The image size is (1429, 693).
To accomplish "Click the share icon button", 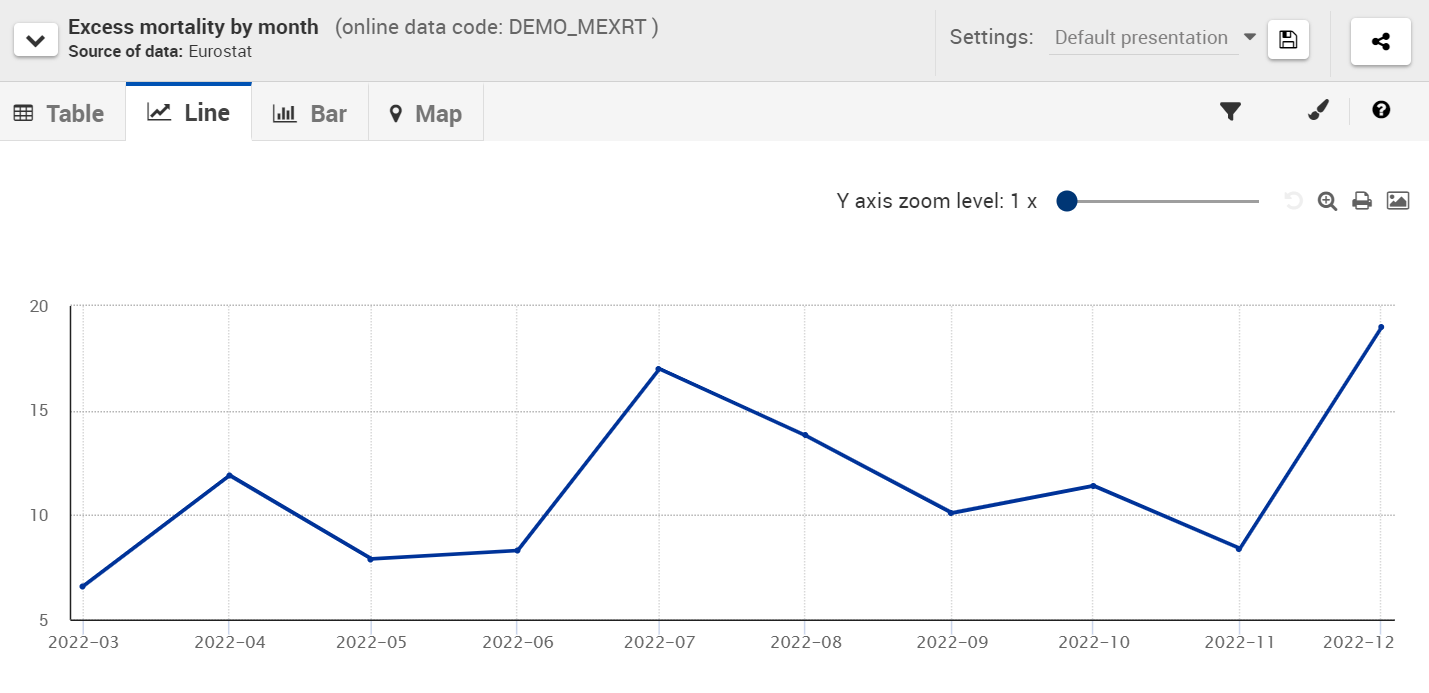I will pos(1380,41).
